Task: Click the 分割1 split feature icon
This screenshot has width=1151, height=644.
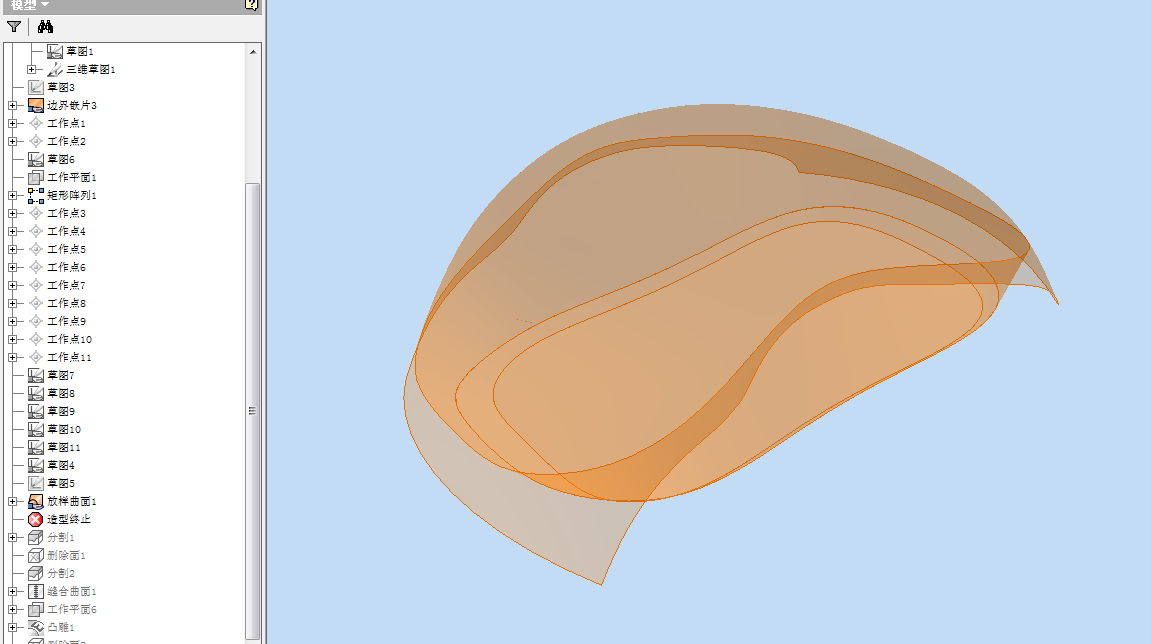Action: click(x=36, y=538)
